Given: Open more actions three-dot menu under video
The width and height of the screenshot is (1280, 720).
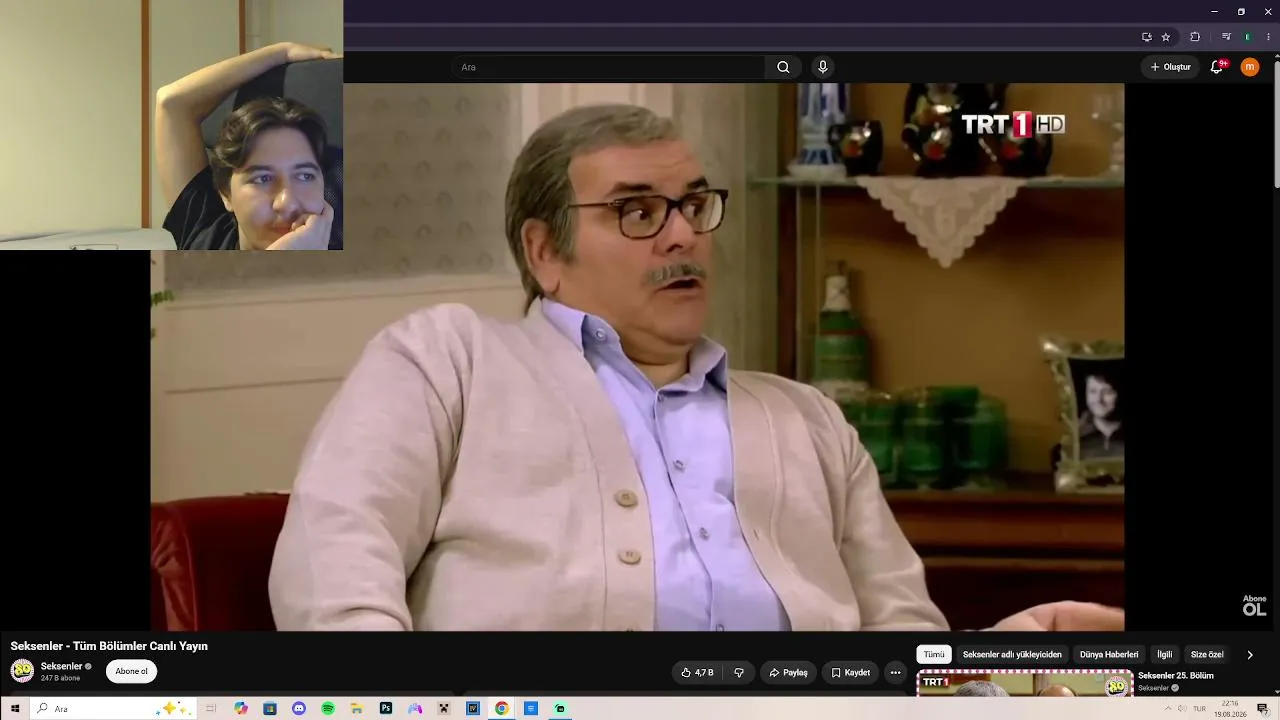Looking at the screenshot, I should pyautogui.click(x=895, y=673).
